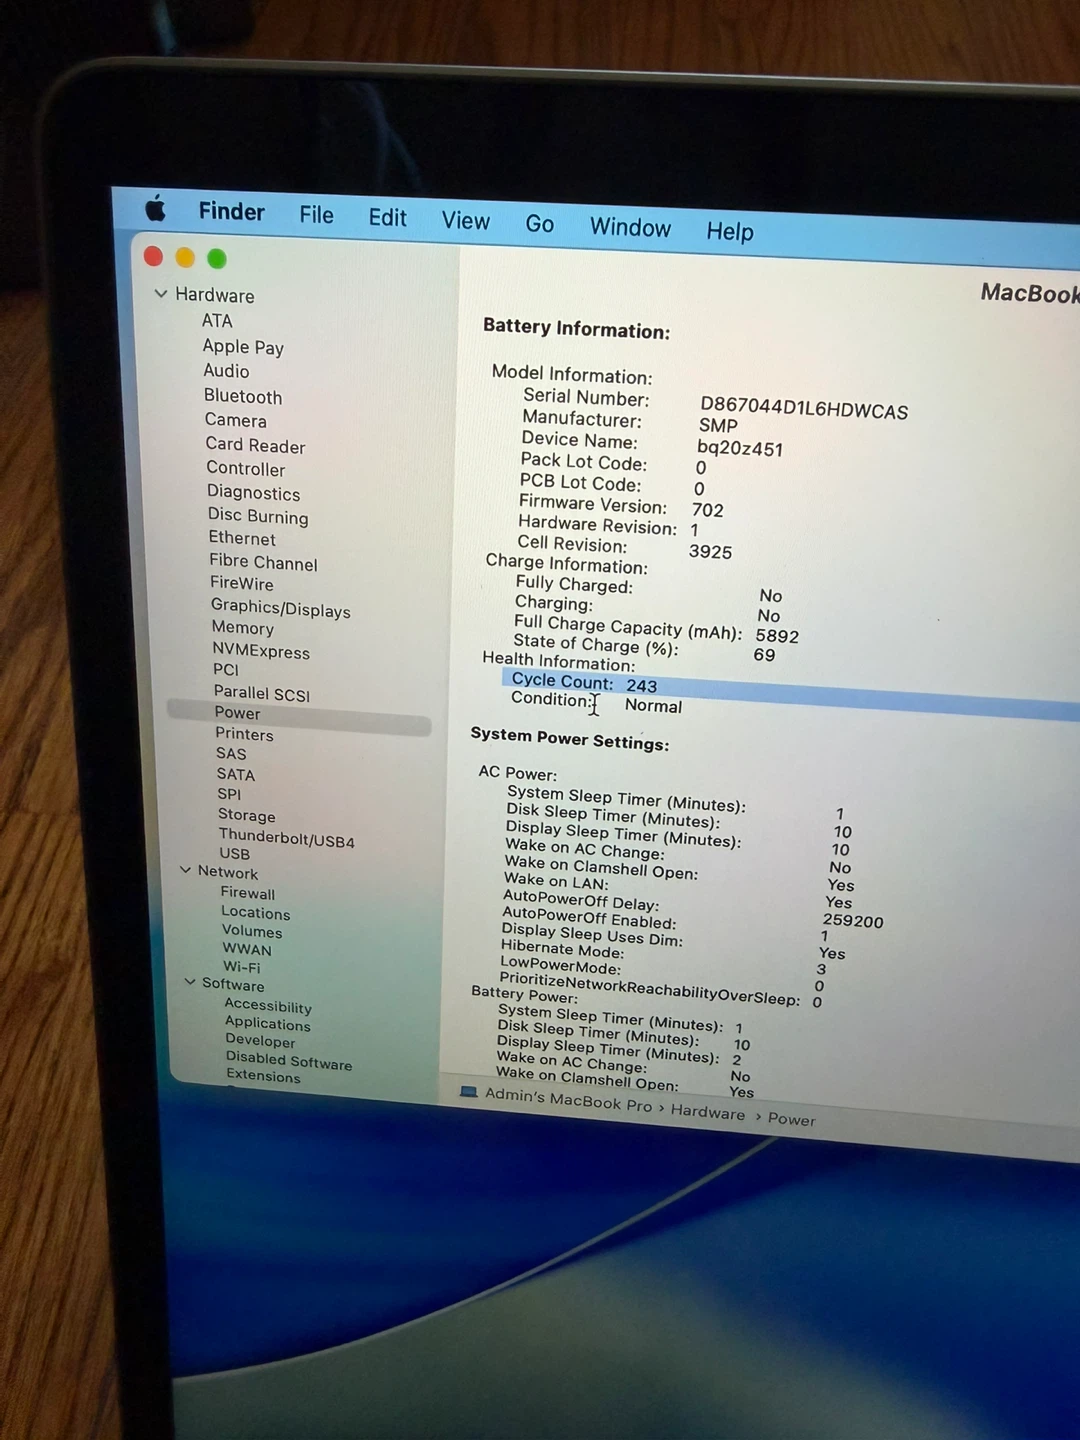This screenshot has width=1080, height=1440.
Task: Close the System Information window
Action: click(153, 256)
